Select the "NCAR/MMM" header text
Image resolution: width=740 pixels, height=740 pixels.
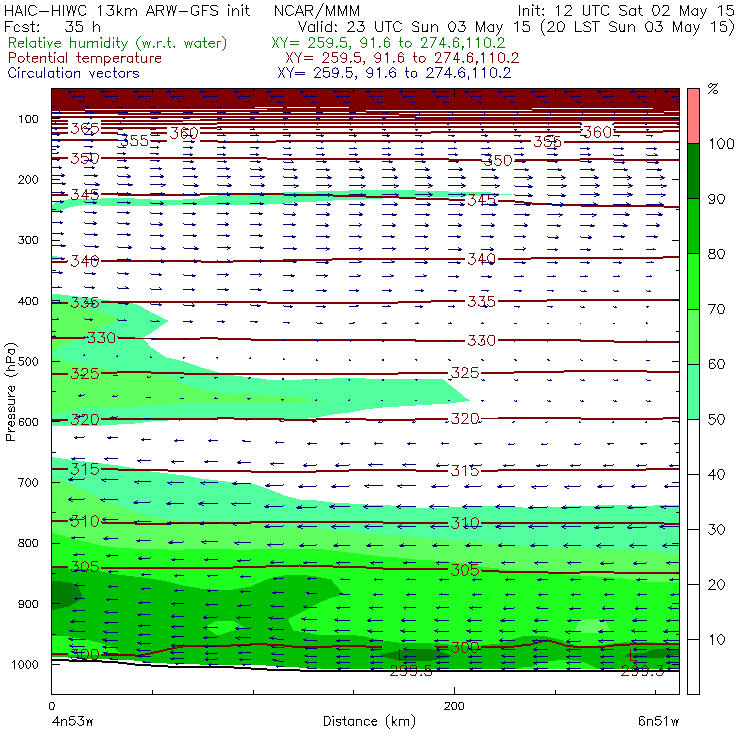pyautogui.click(x=317, y=11)
